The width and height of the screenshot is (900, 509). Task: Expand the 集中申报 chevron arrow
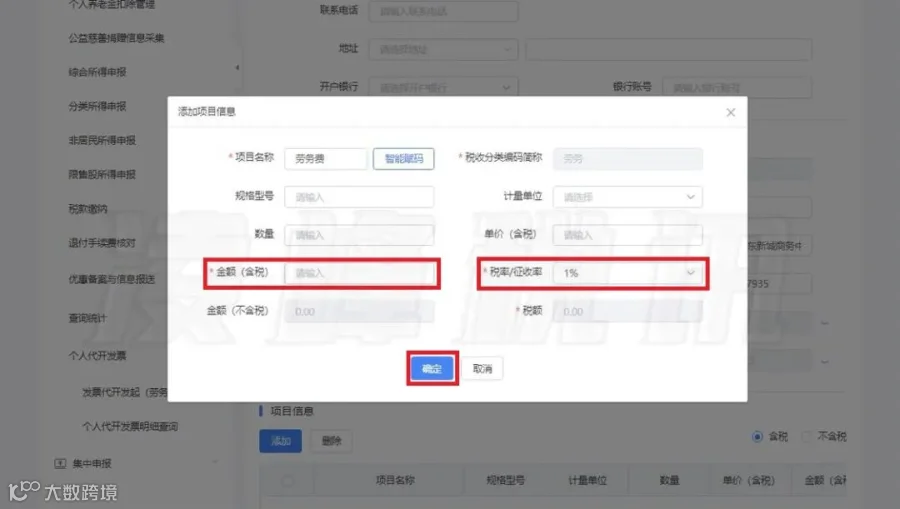pos(215,463)
